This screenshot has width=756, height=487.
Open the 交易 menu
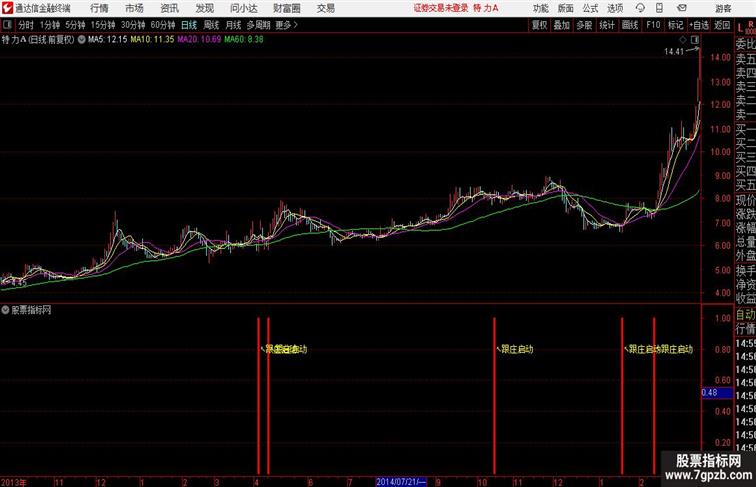click(325, 8)
